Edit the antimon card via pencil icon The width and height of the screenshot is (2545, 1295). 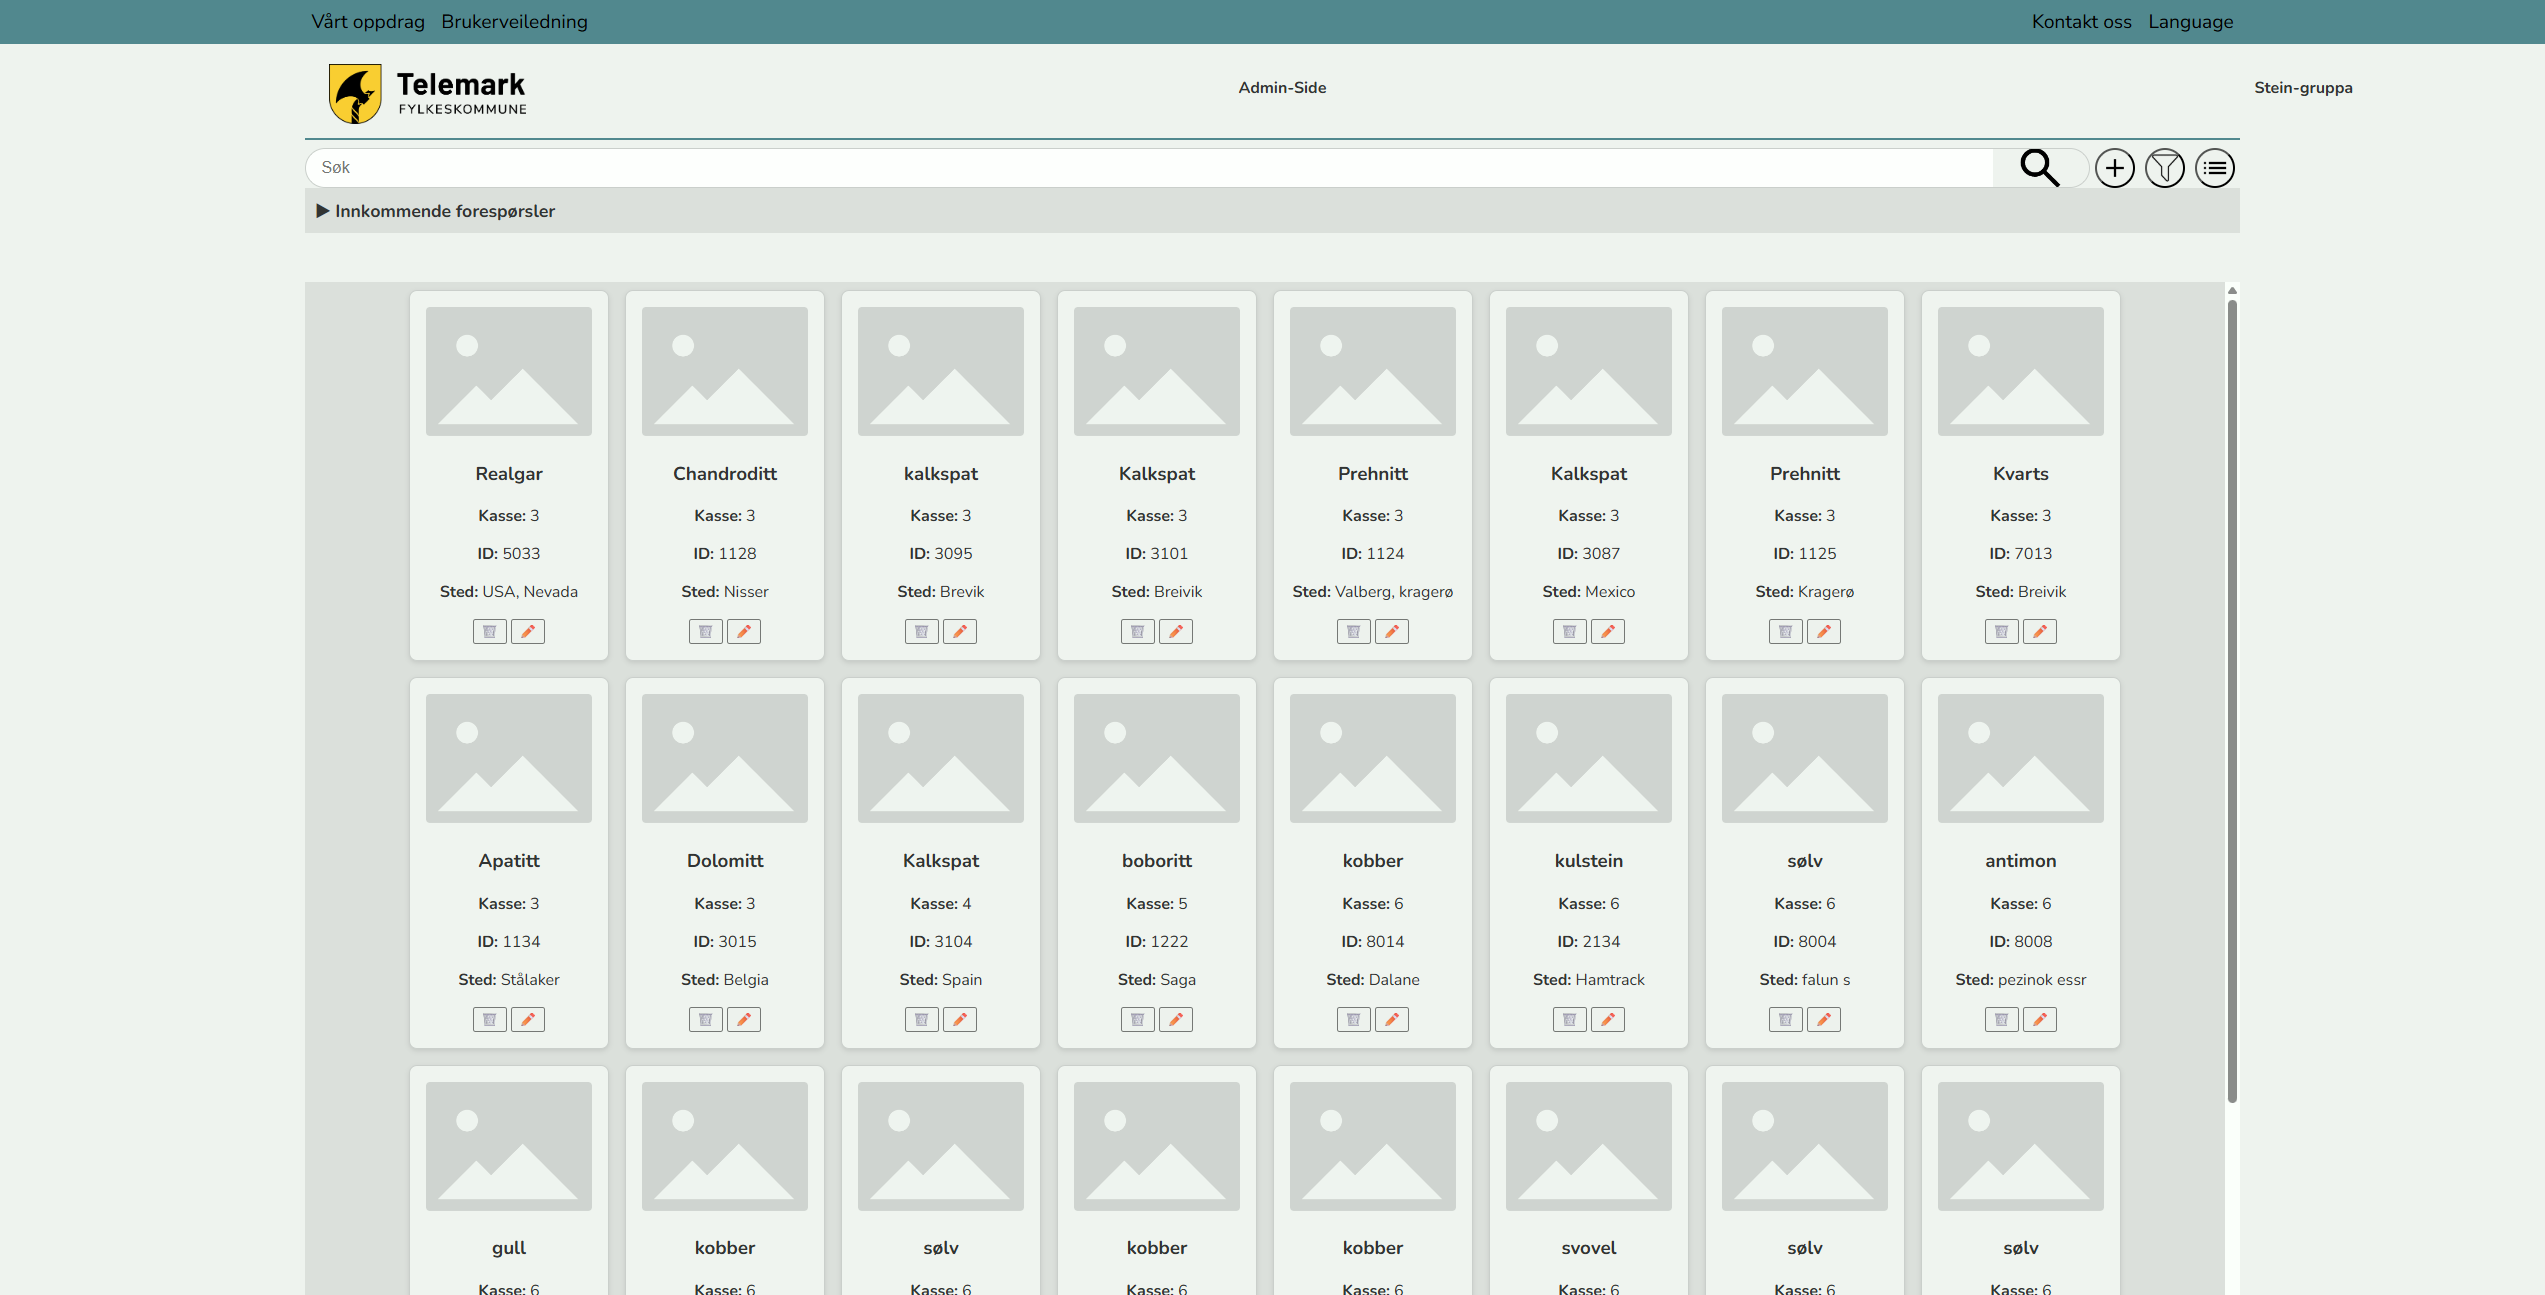2039,1020
